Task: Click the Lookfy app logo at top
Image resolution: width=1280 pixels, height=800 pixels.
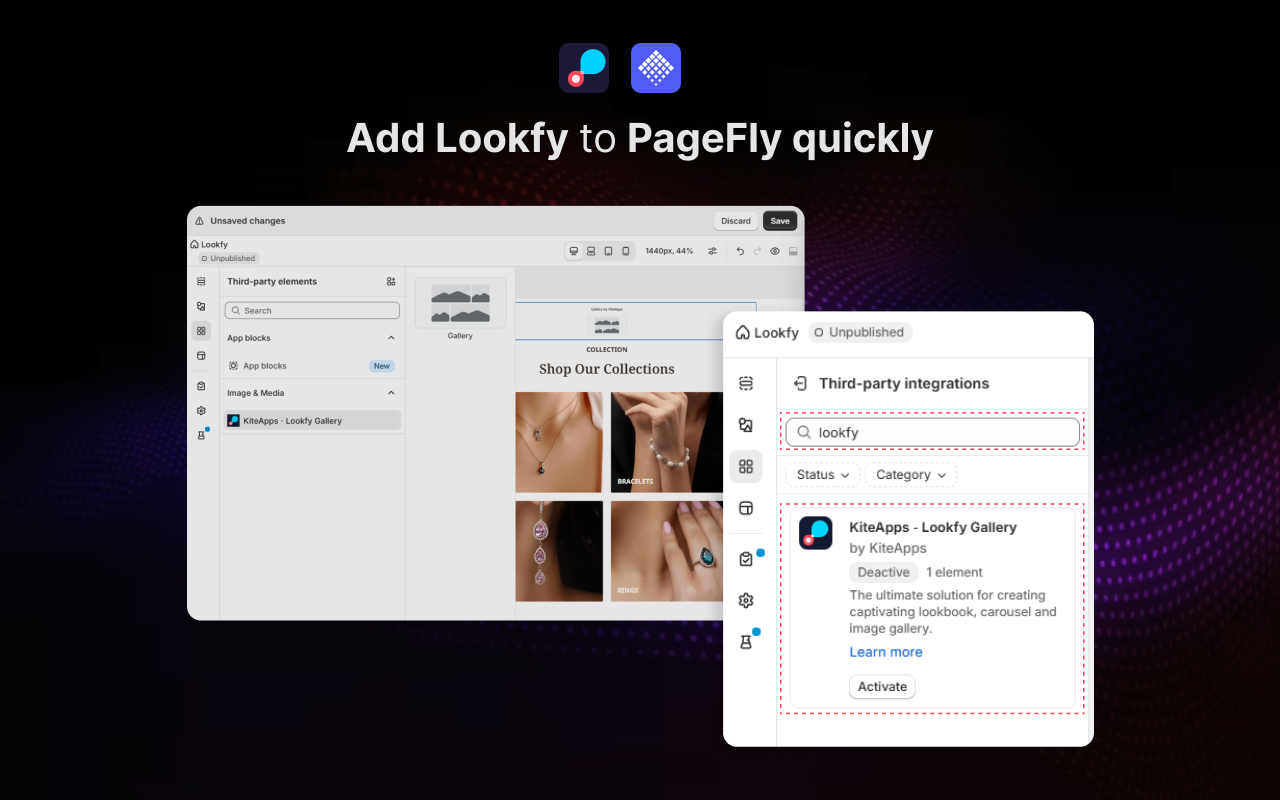Action: point(584,68)
